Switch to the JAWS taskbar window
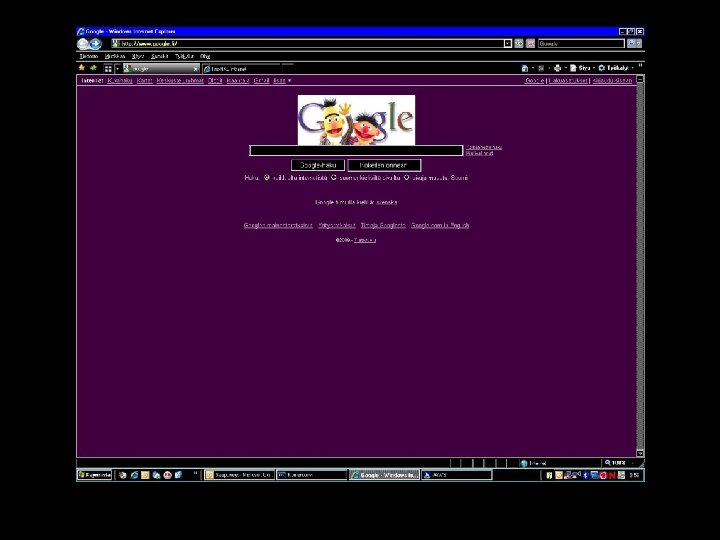This screenshot has width=720, height=540. 456,475
